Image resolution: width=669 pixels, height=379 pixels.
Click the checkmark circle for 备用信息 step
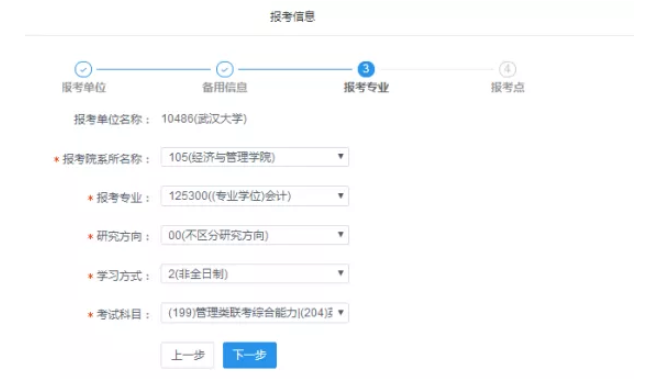(x=224, y=69)
